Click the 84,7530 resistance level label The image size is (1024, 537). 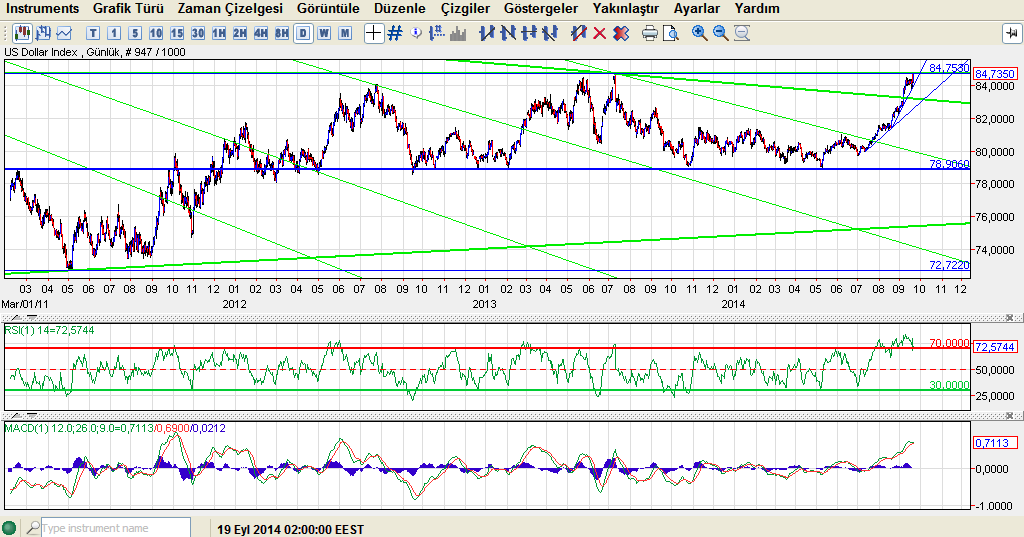[x=949, y=68]
